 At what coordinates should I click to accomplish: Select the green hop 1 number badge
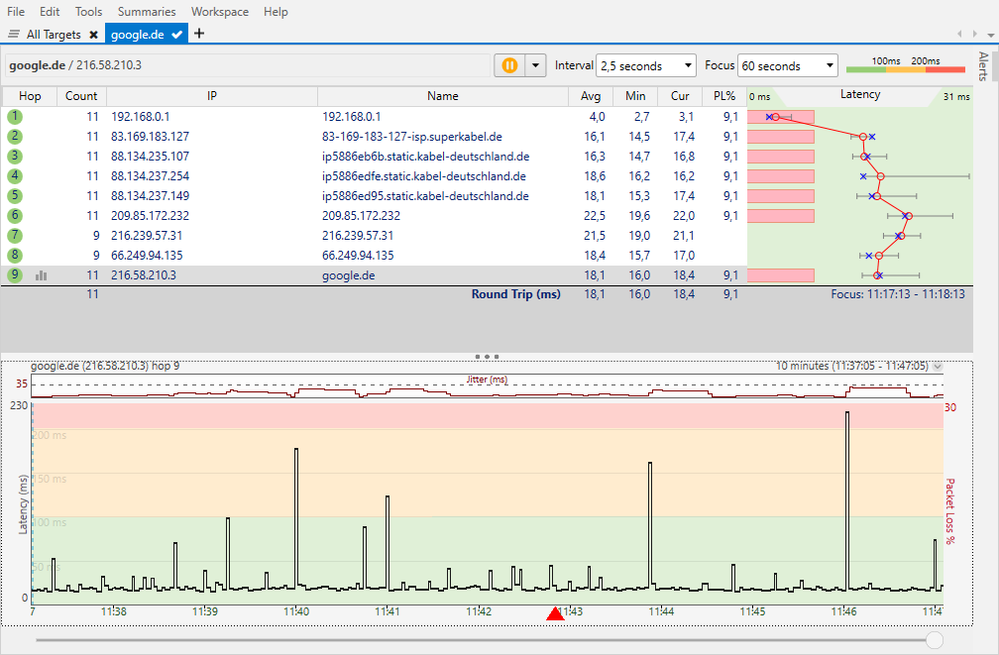tap(14, 116)
